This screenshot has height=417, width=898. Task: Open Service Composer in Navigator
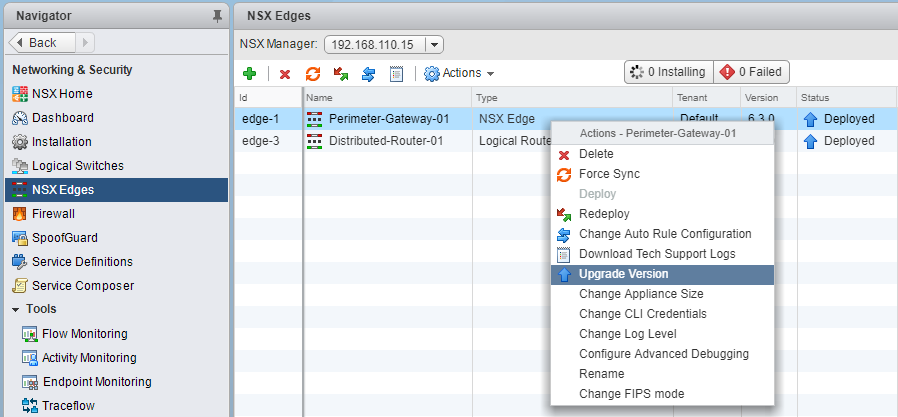click(x=116, y=285)
